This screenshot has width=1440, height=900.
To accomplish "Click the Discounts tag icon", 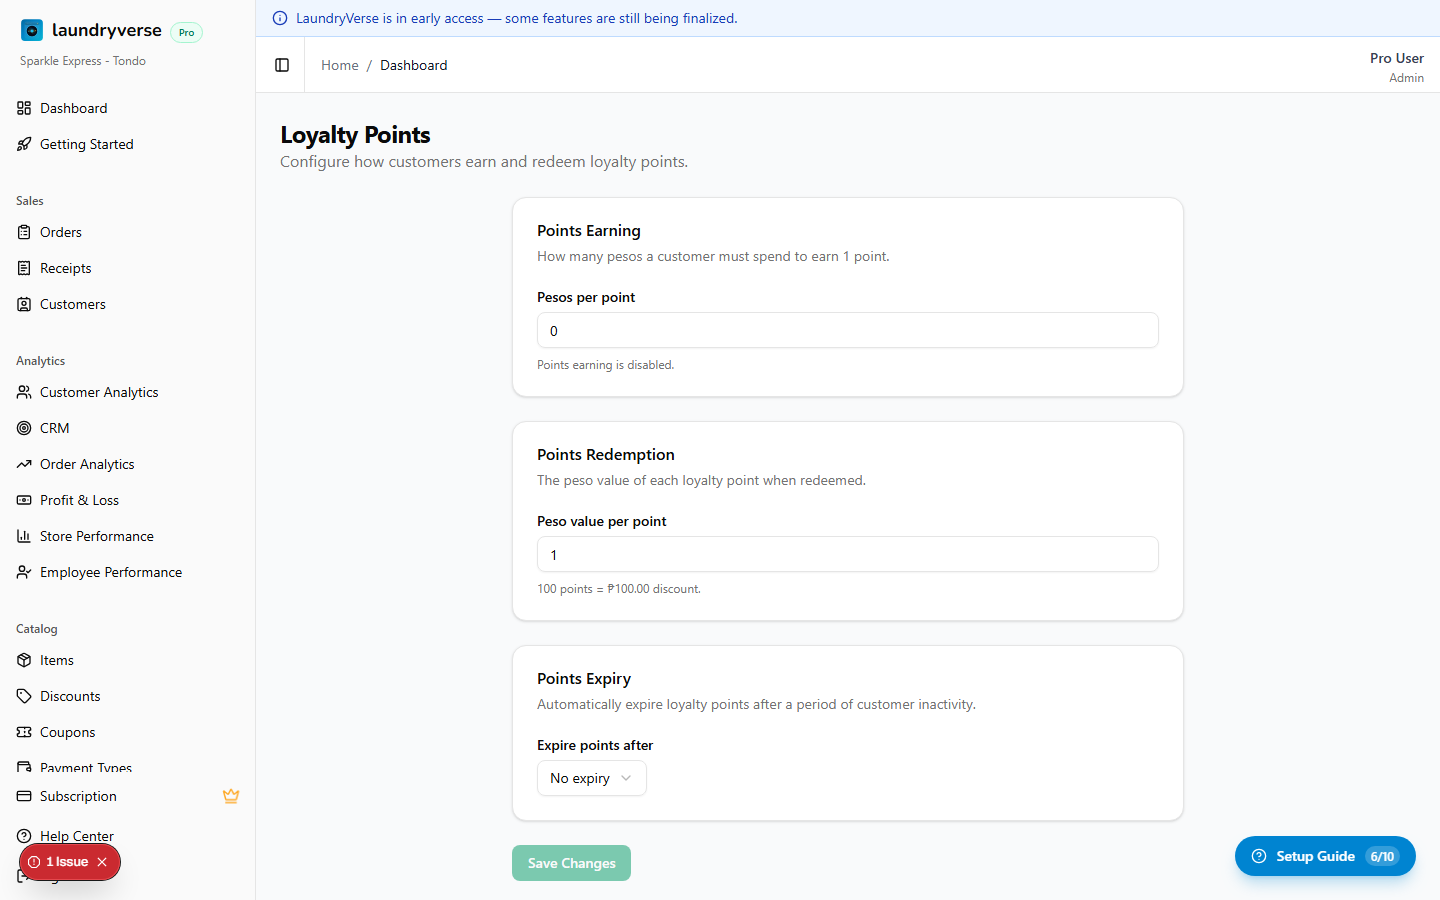I will pos(24,696).
